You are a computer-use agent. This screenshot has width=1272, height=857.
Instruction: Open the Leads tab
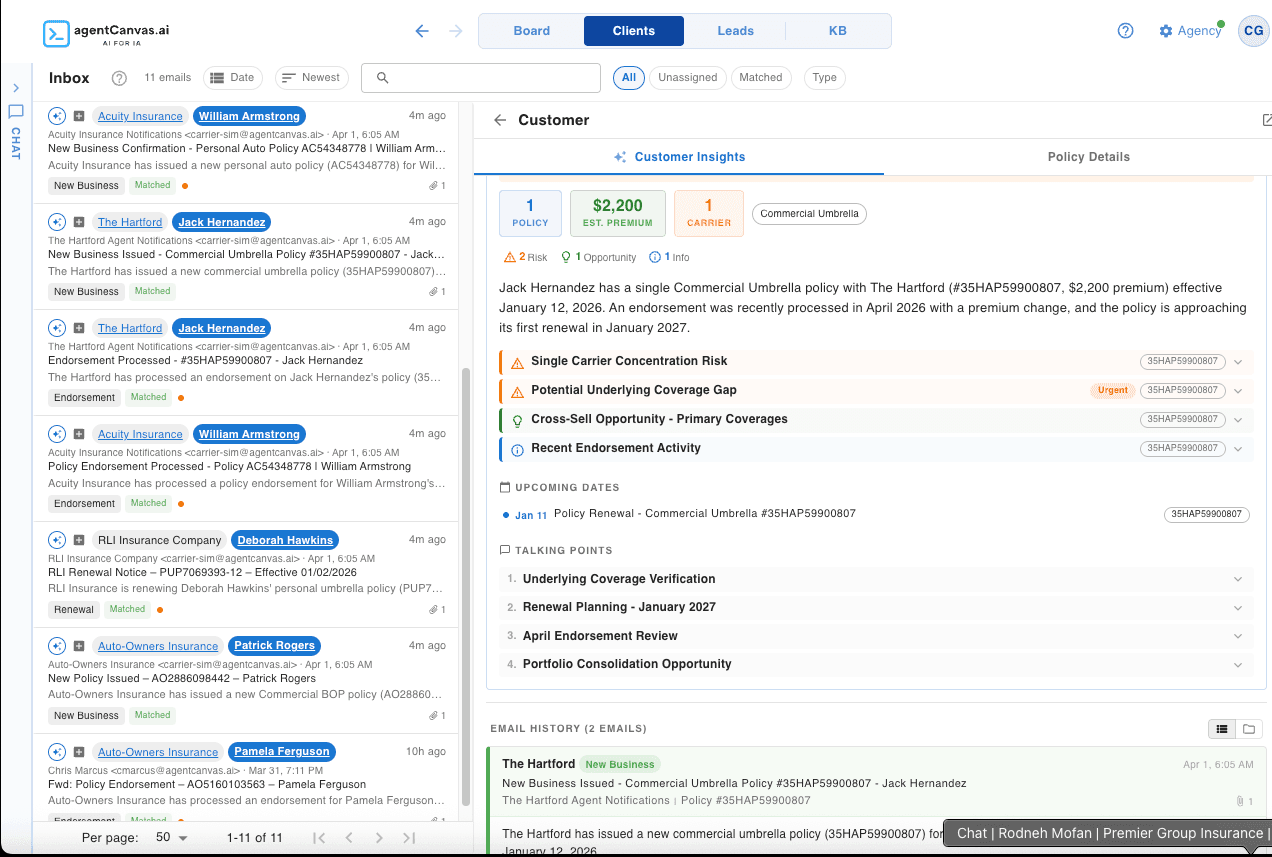[735, 31]
